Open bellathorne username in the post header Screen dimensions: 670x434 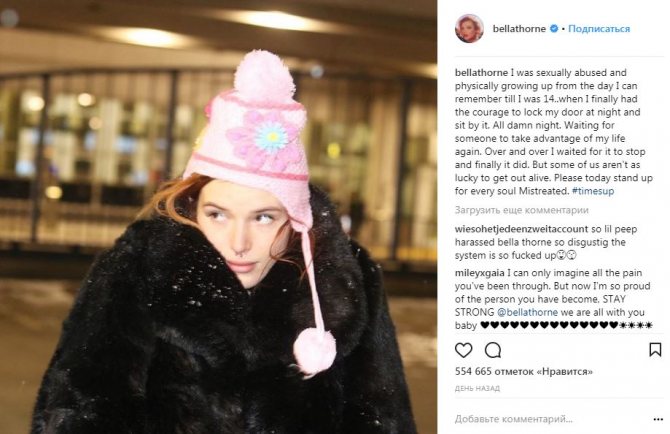tap(519, 29)
